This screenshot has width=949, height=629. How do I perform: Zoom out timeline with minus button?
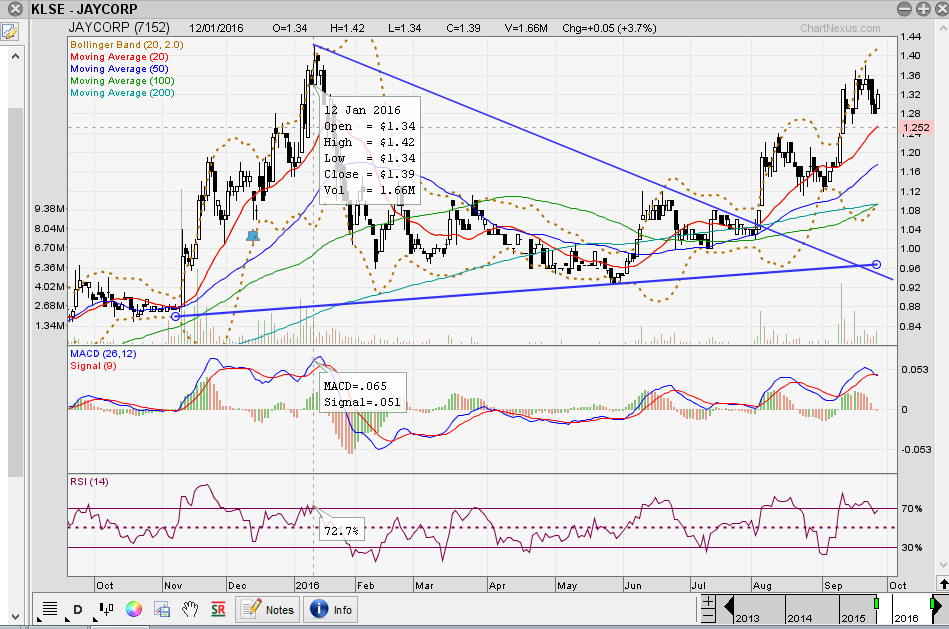click(708, 617)
